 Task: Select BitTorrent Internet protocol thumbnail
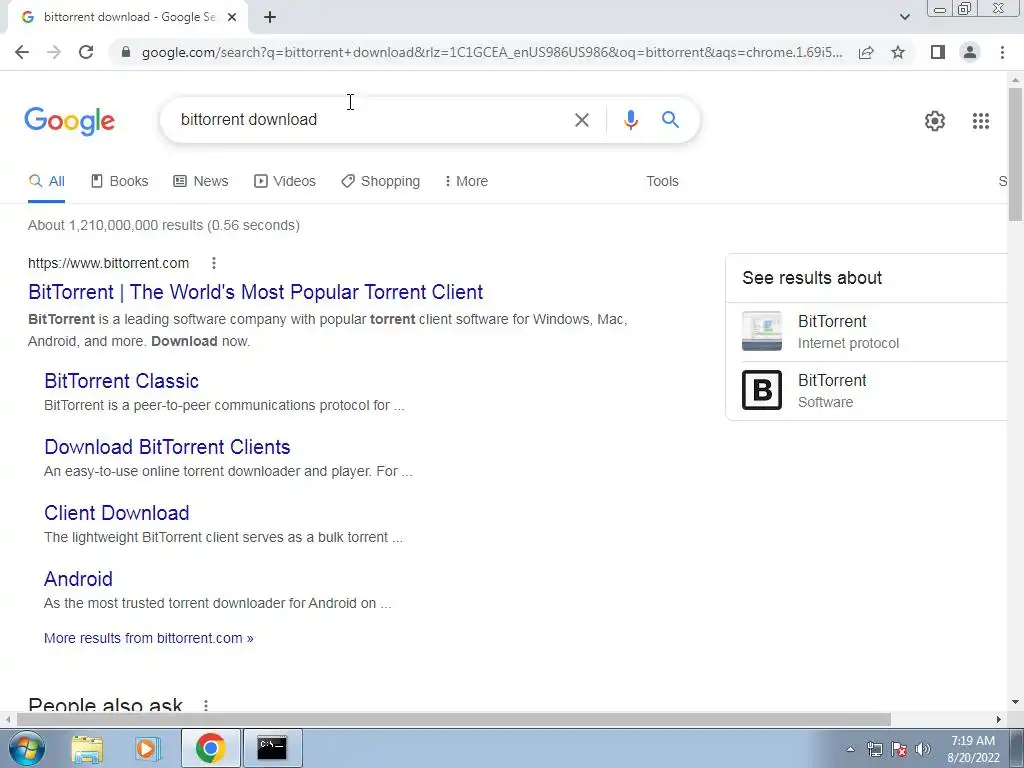(761, 331)
